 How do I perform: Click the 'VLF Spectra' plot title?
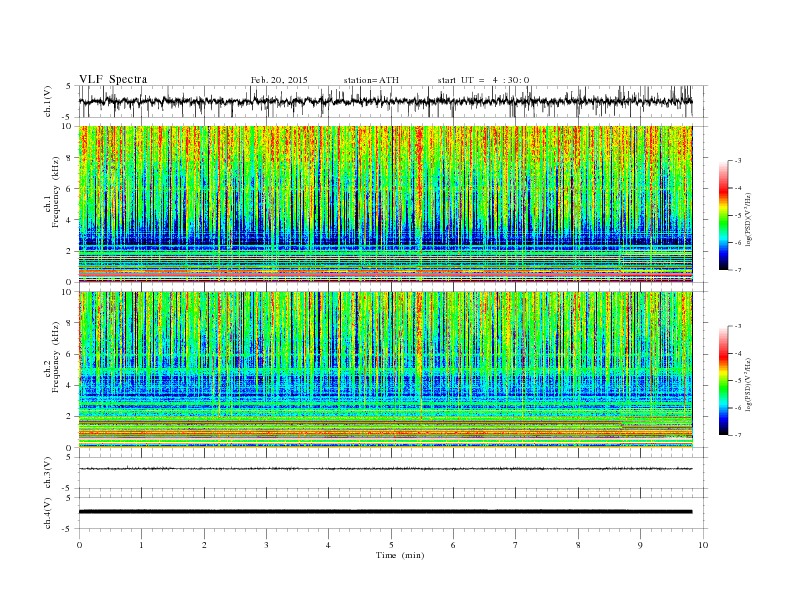113,79
